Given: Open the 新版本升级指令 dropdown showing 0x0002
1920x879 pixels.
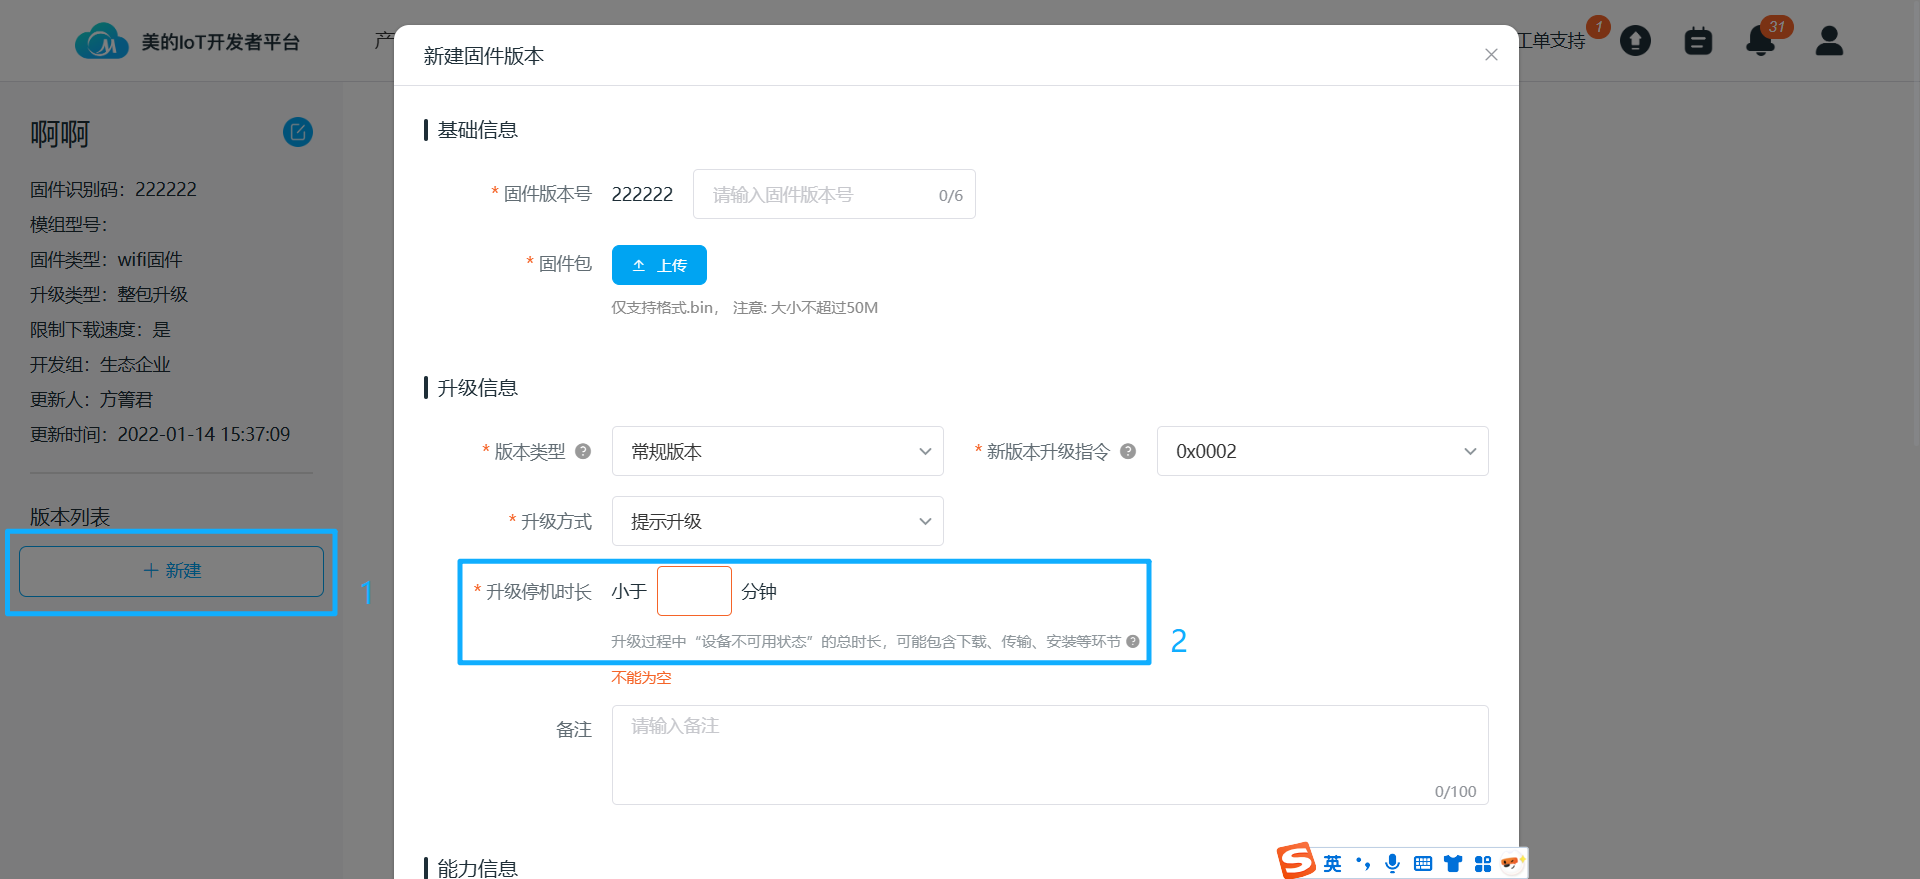Looking at the screenshot, I should [x=1322, y=451].
